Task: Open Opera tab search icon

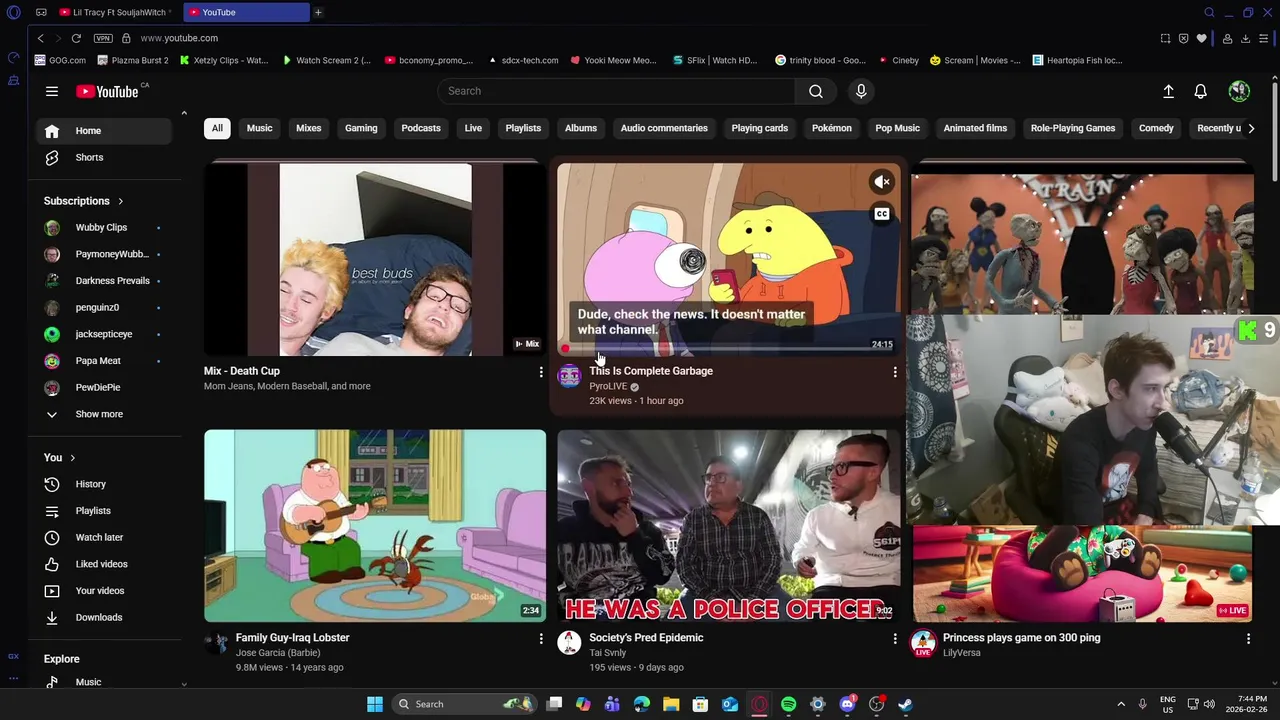Action: click(1209, 12)
